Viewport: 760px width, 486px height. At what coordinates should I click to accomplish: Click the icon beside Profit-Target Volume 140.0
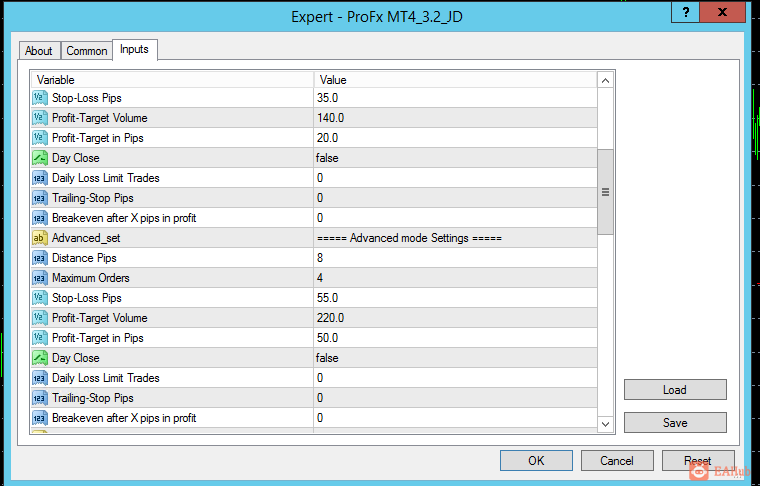pyautogui.click(x=40, y=118)
